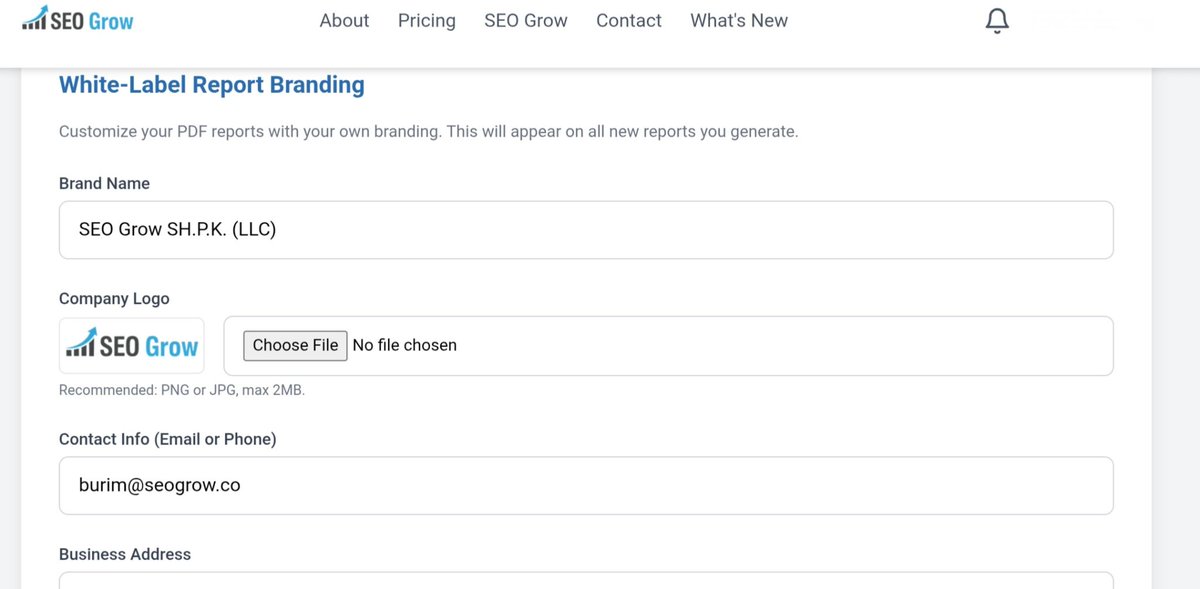This screenshot has height=589, width=1200.
Task: Click the Company Logo preview image
Action: (132, 346)
